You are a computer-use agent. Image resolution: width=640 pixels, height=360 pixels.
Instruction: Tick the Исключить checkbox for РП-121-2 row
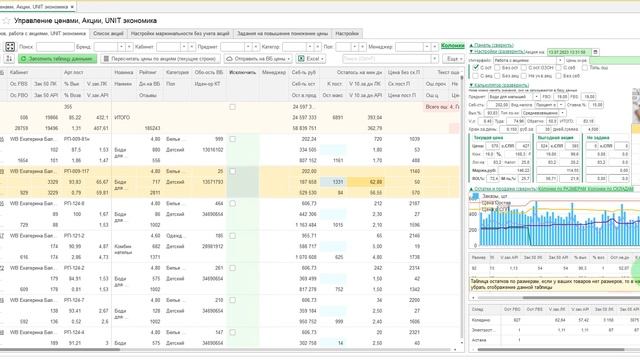[232, 236]
